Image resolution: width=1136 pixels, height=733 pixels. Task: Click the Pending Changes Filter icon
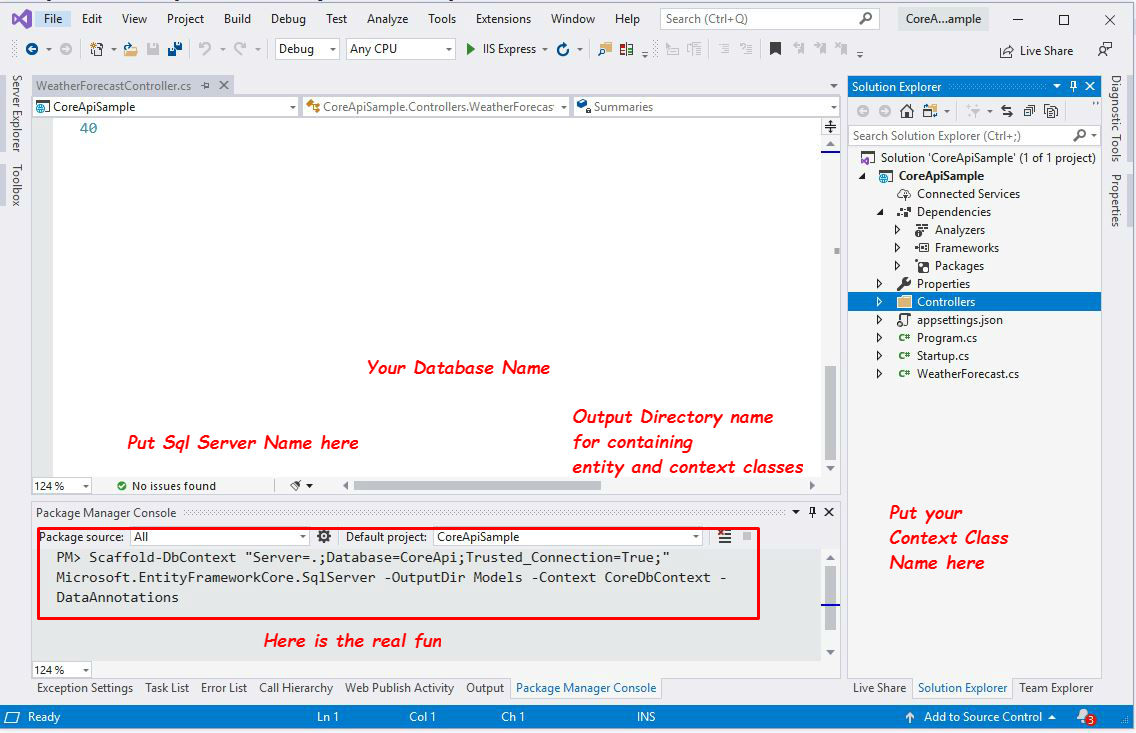click(974, 111)
